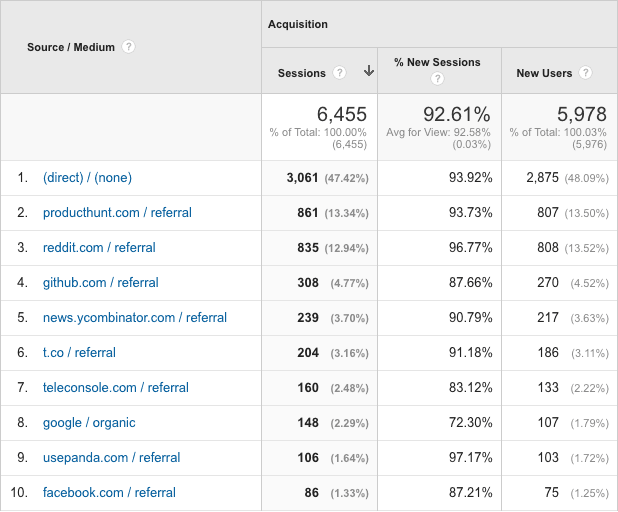Viewport: 618px width, 512px height.
Task: Click help icon beside Source / Medium
Action: [x=129, y=47]
